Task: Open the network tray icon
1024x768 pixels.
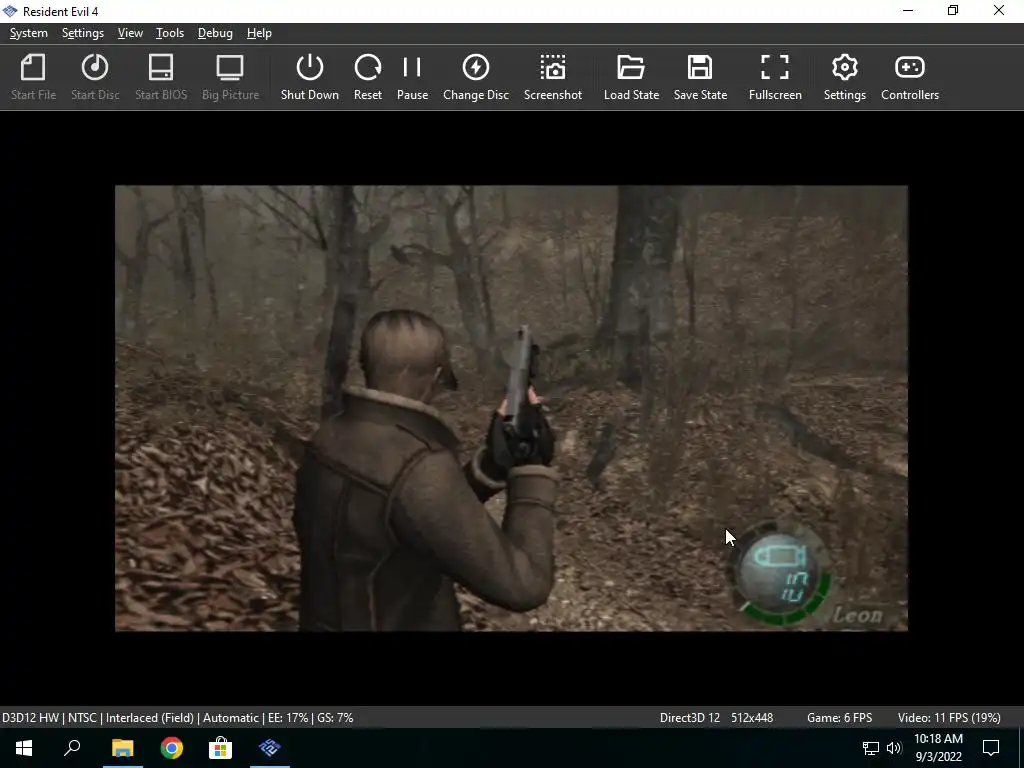Action: pos(871,748)
